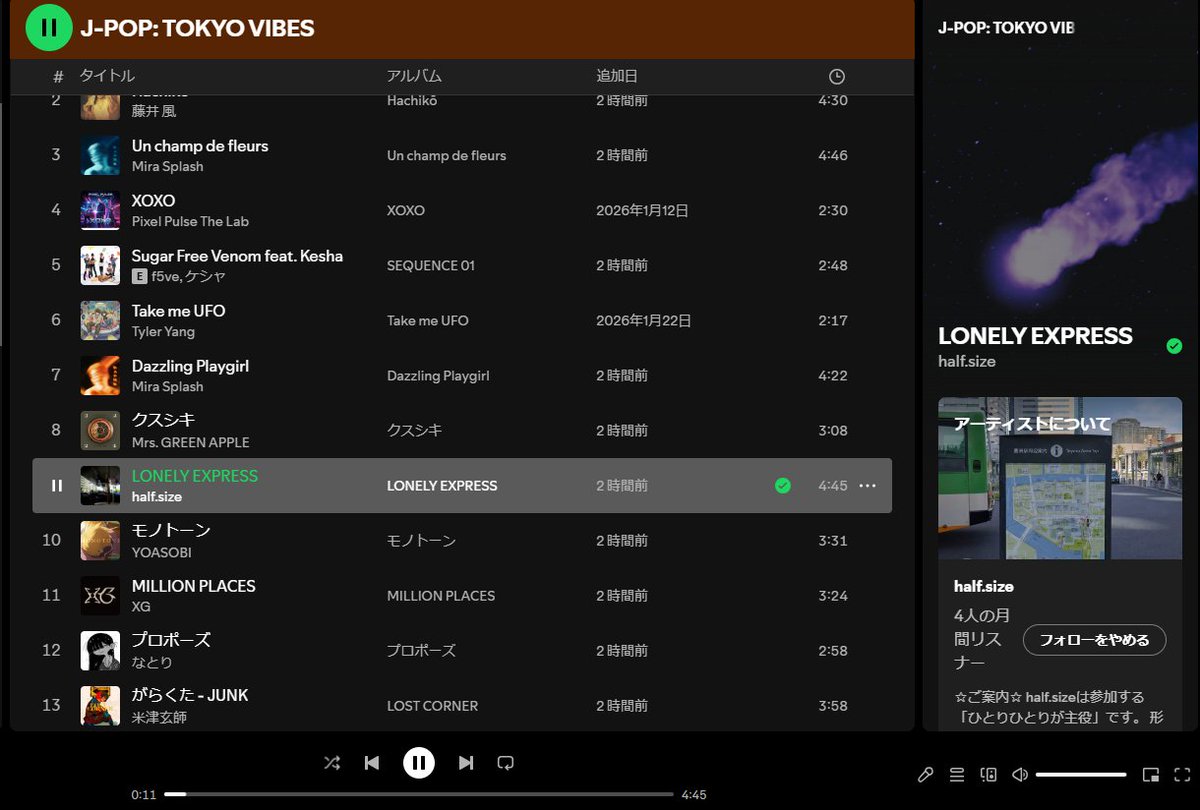Open XG artist link

(x=141, y=607)
